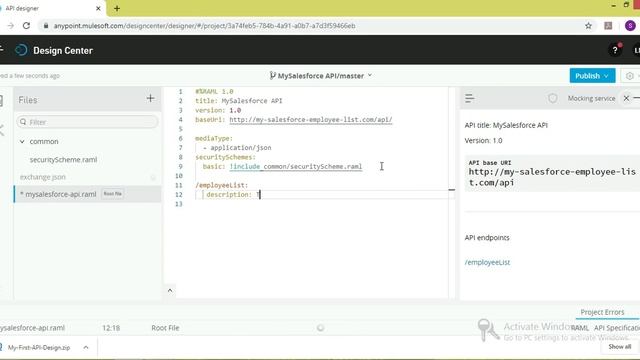This screenshot has width=640, height=360.
Task: Click the /employeeList: line in editor
Action: pos(221,185)
